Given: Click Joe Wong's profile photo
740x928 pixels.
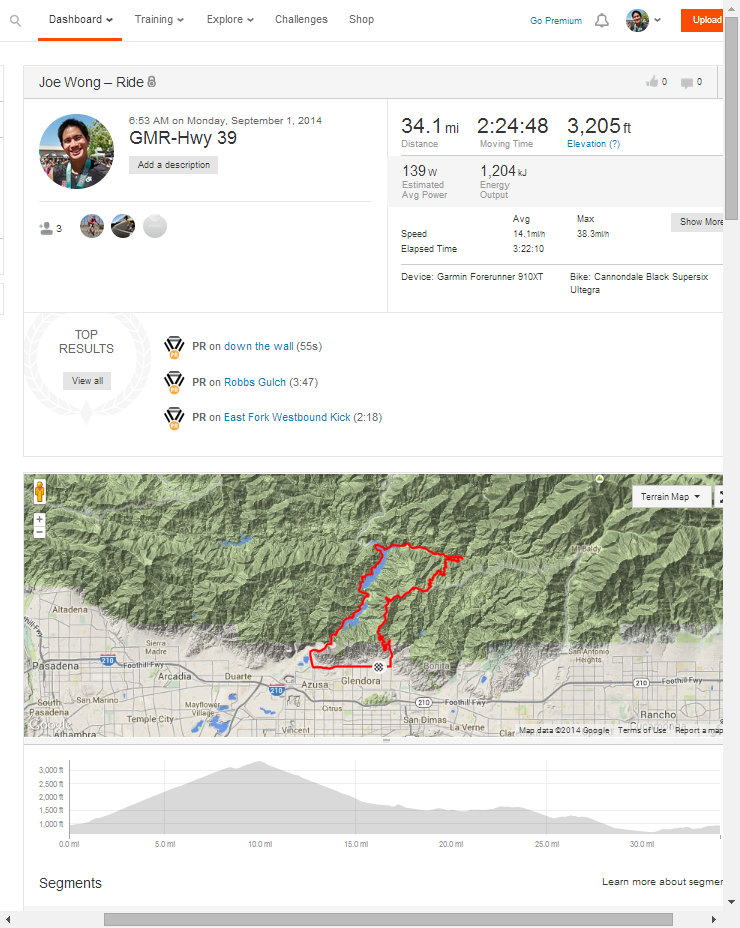Looking at the screenshot, I should [x=76, y=151].
